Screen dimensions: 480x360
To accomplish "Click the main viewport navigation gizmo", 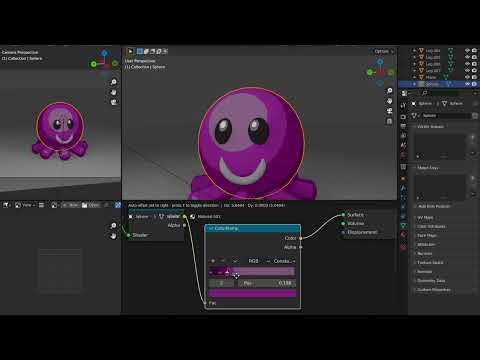I will click(380, 71).
